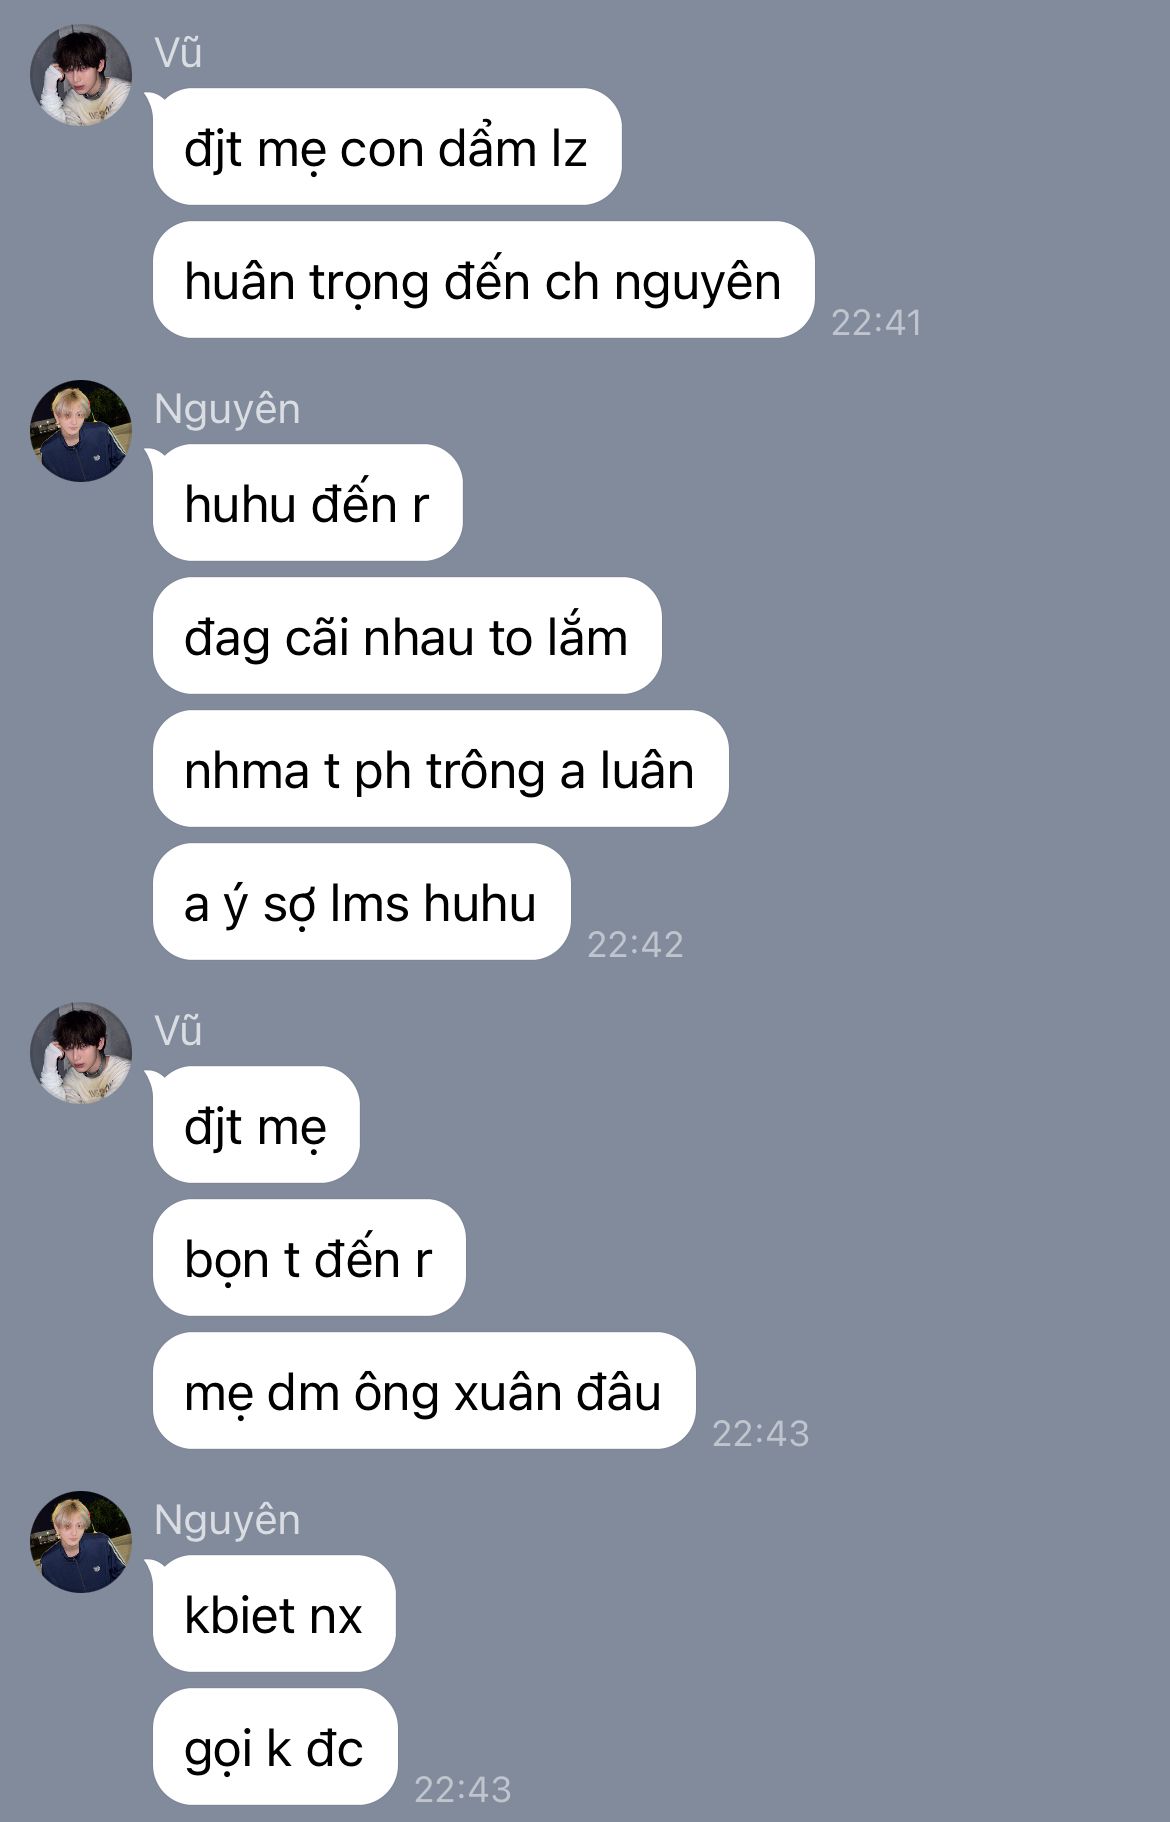Screen dimensions: 1170x1822
Task: Click the first 'Nguyên' sender name label
Action: point(227,410)
